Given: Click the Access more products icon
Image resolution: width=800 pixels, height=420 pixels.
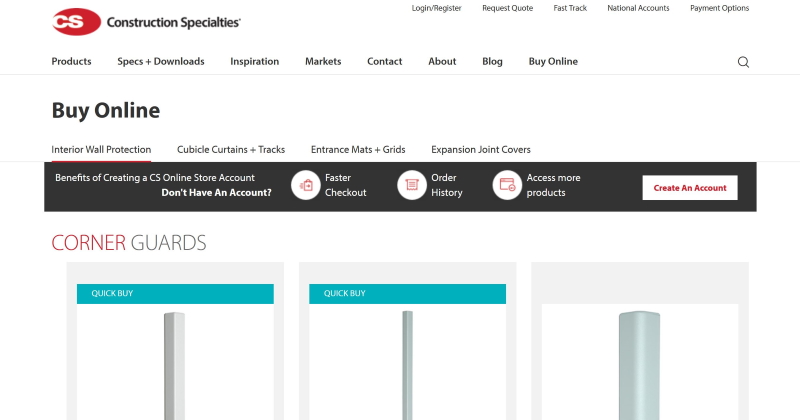Looking at the screenshot, I should point(507,185).
